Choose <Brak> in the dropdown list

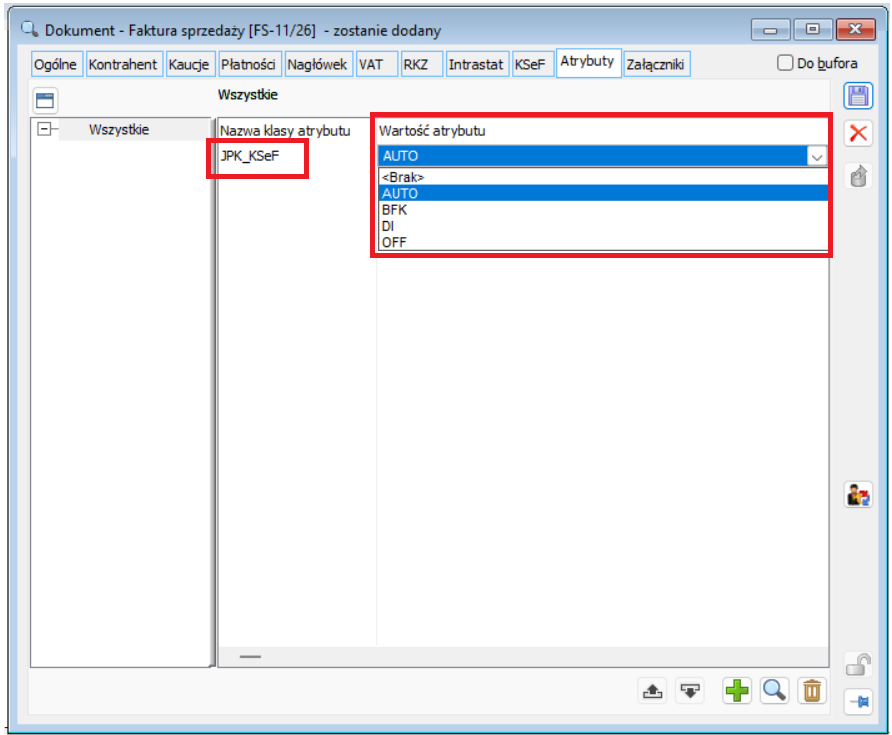click(603, 177)
